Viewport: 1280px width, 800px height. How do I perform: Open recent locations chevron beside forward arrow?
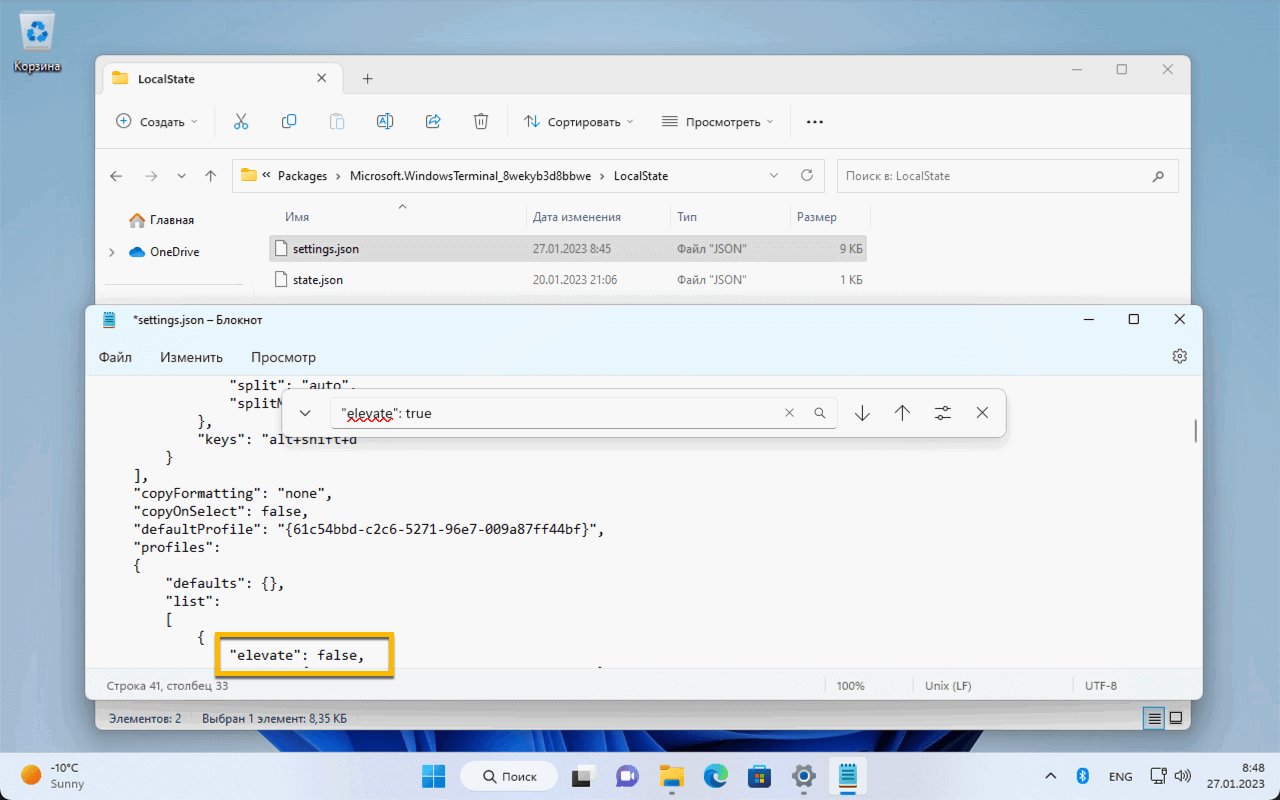(181, 176)
